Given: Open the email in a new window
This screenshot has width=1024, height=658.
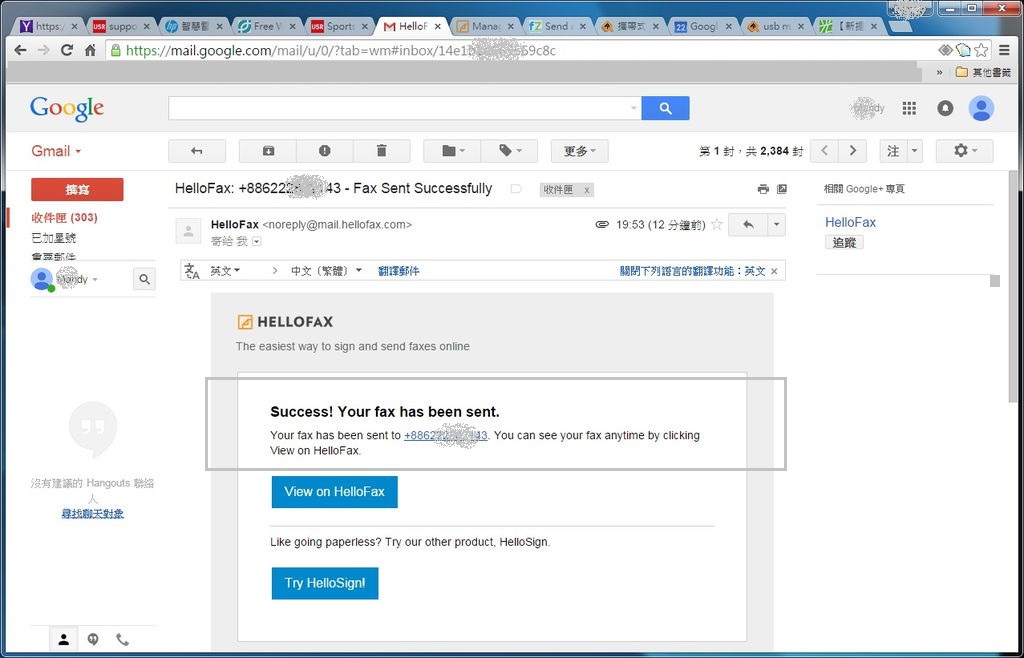Looking at the screenshot, I should 782,189.
